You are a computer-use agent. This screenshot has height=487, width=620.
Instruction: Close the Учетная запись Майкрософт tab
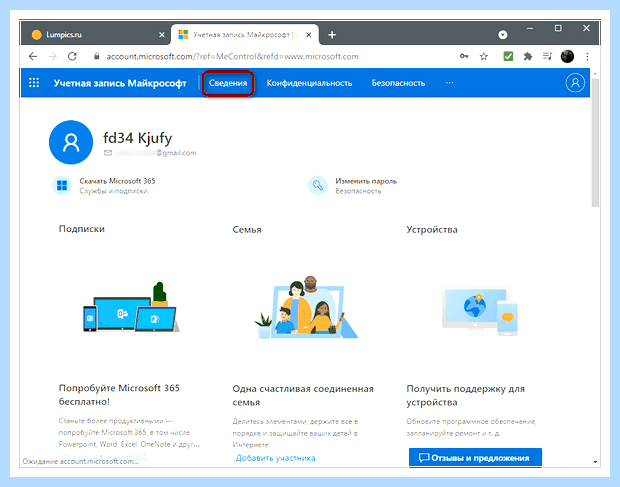pyautogui.click(x=308, y=35)
